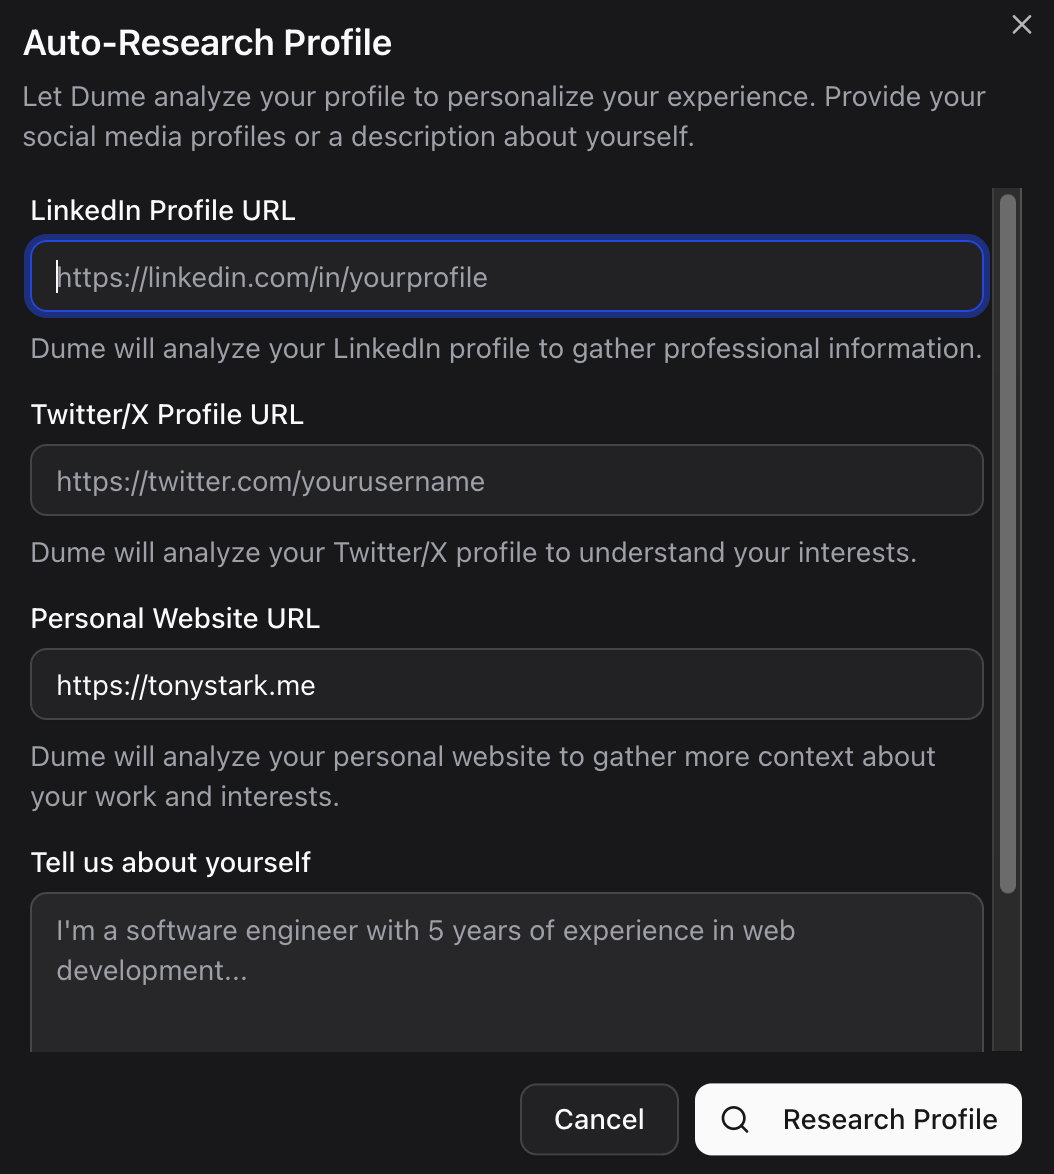
Task: Click the twitter.com placeholder text
Action: click(x=270, y=481)
